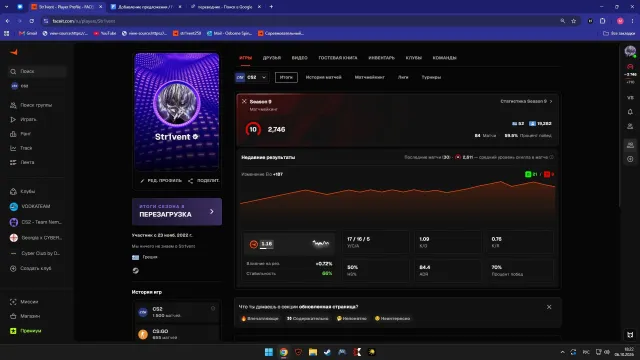Select Ред. профиль to edit profile
The width and height of the screenshot is (640, 360).
161,180
